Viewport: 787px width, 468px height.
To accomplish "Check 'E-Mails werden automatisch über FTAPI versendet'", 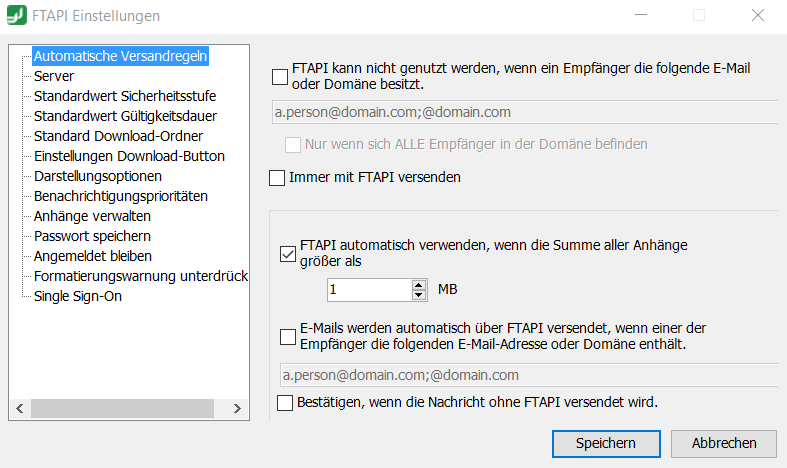I will pos(288,337).
